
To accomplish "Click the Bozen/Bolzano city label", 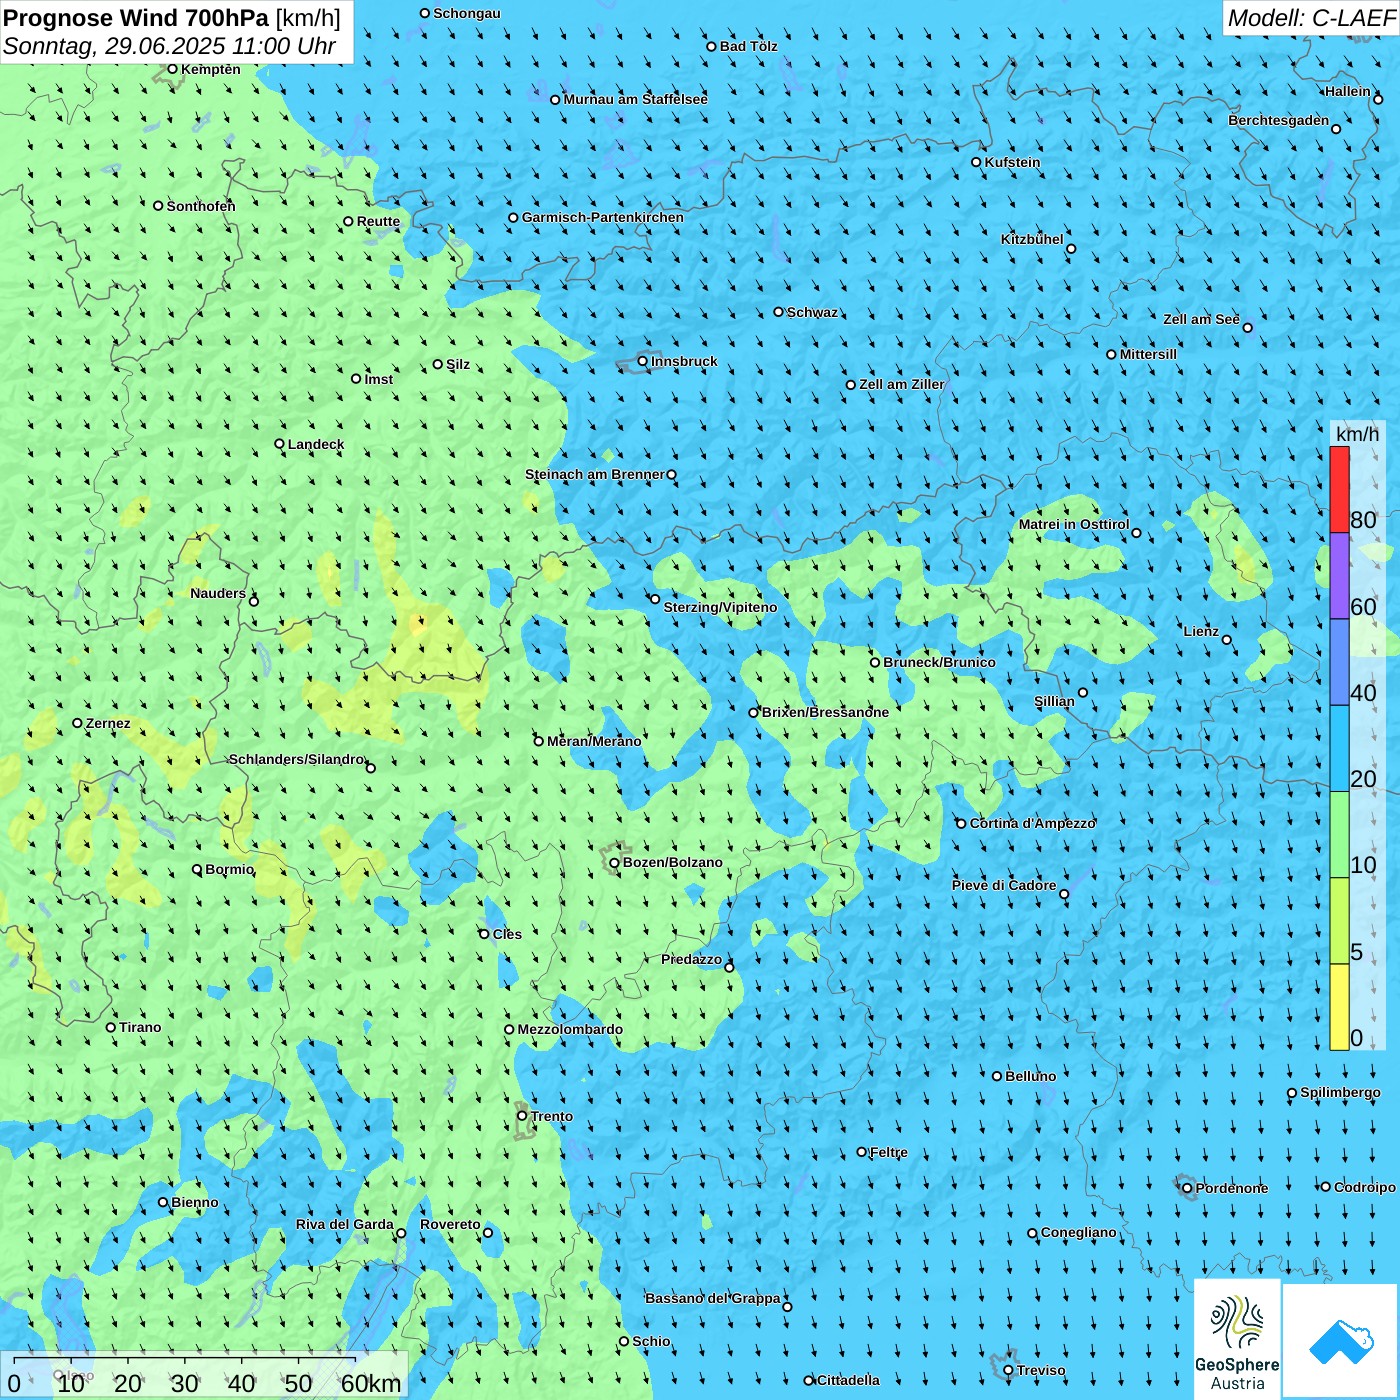I will [672, 862].
